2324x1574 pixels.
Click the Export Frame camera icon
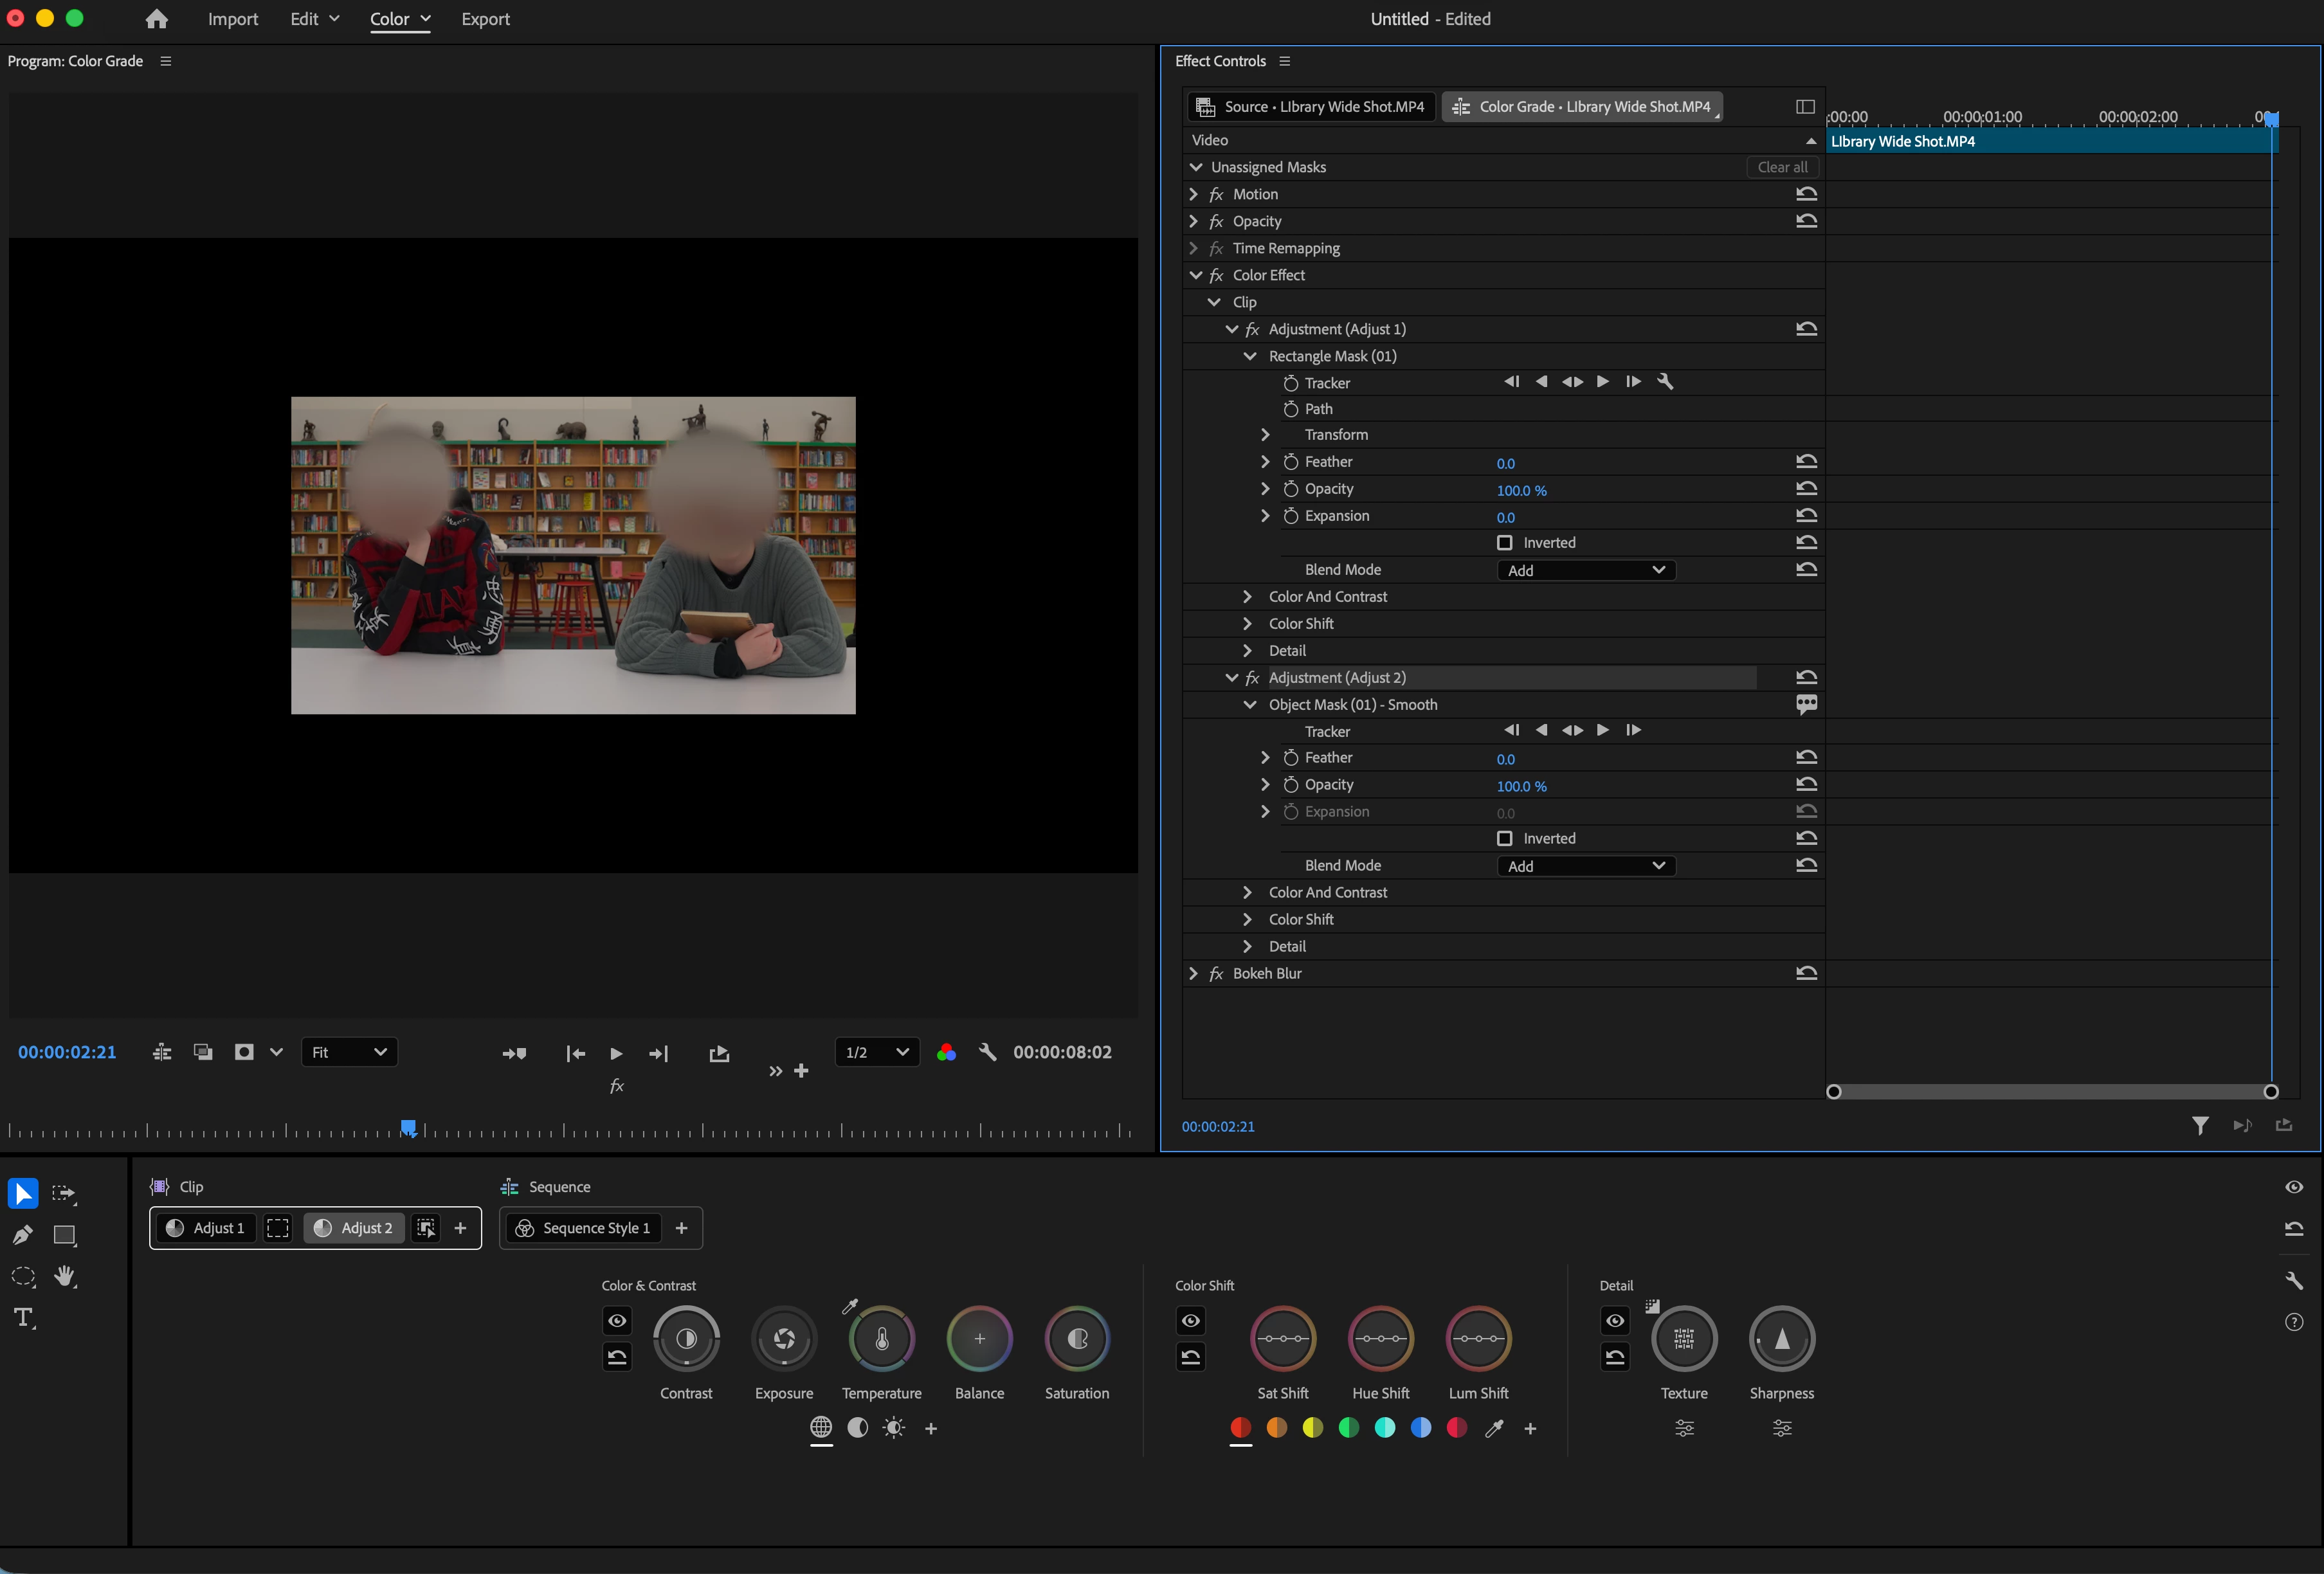point(244,1052)
